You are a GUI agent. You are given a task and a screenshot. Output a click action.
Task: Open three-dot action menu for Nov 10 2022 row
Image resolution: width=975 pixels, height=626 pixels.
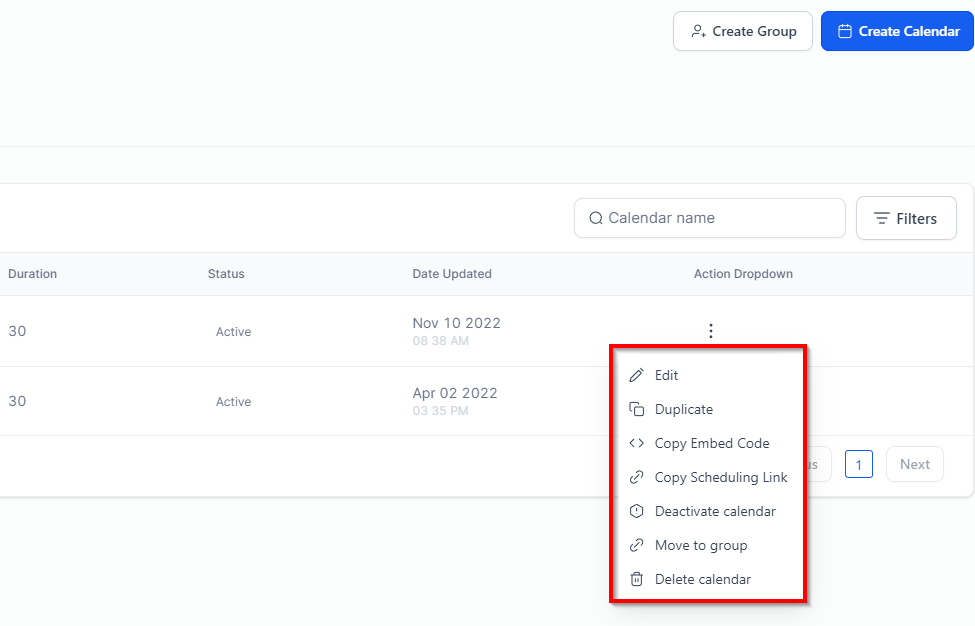coord(711,331)
